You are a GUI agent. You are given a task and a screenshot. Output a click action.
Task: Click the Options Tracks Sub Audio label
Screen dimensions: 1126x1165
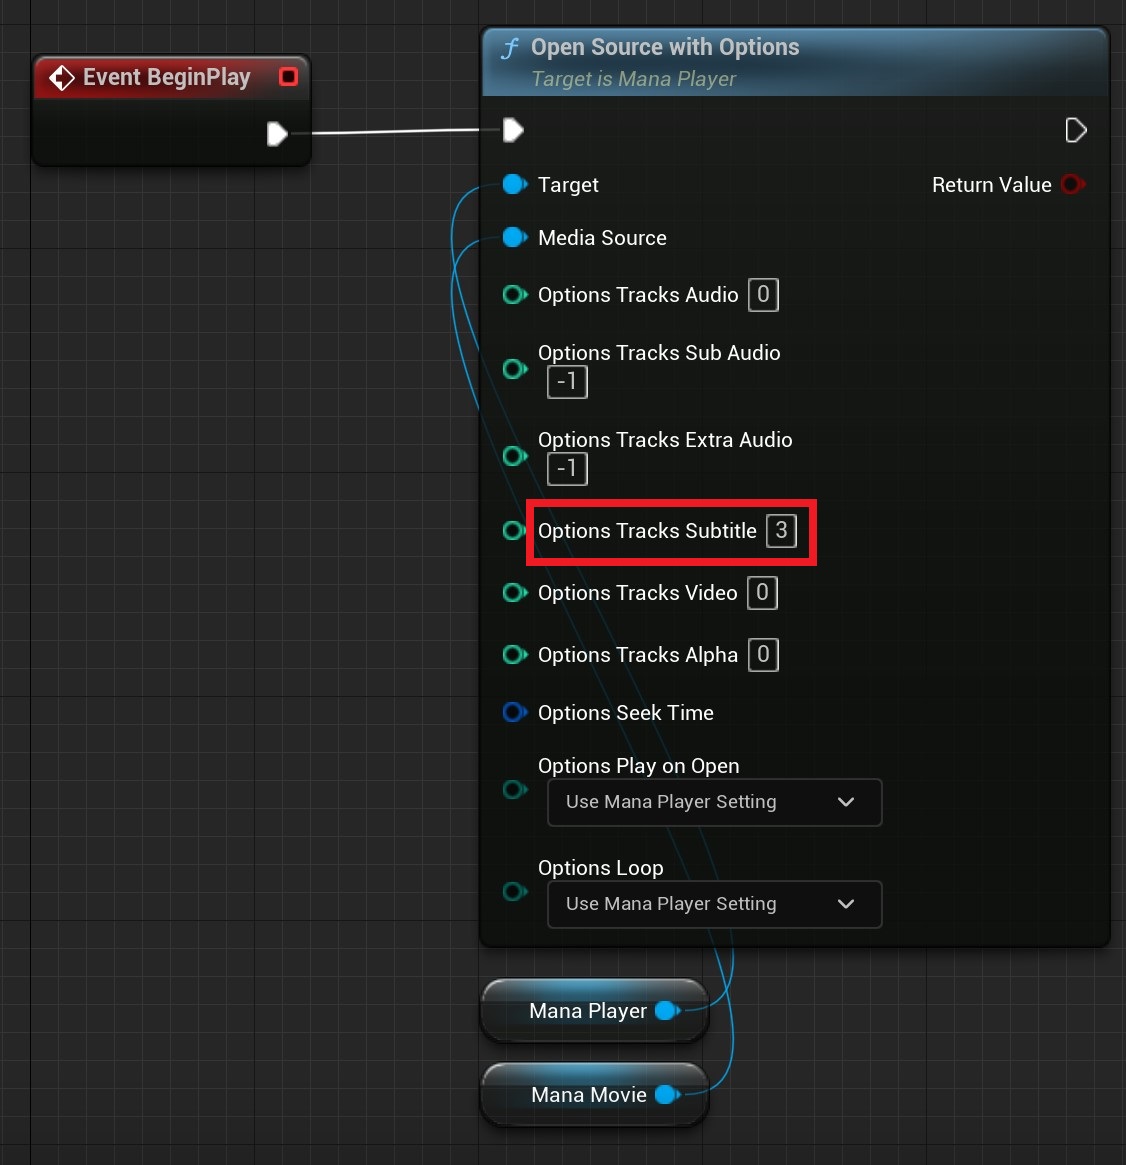click(x=659, y=353)
